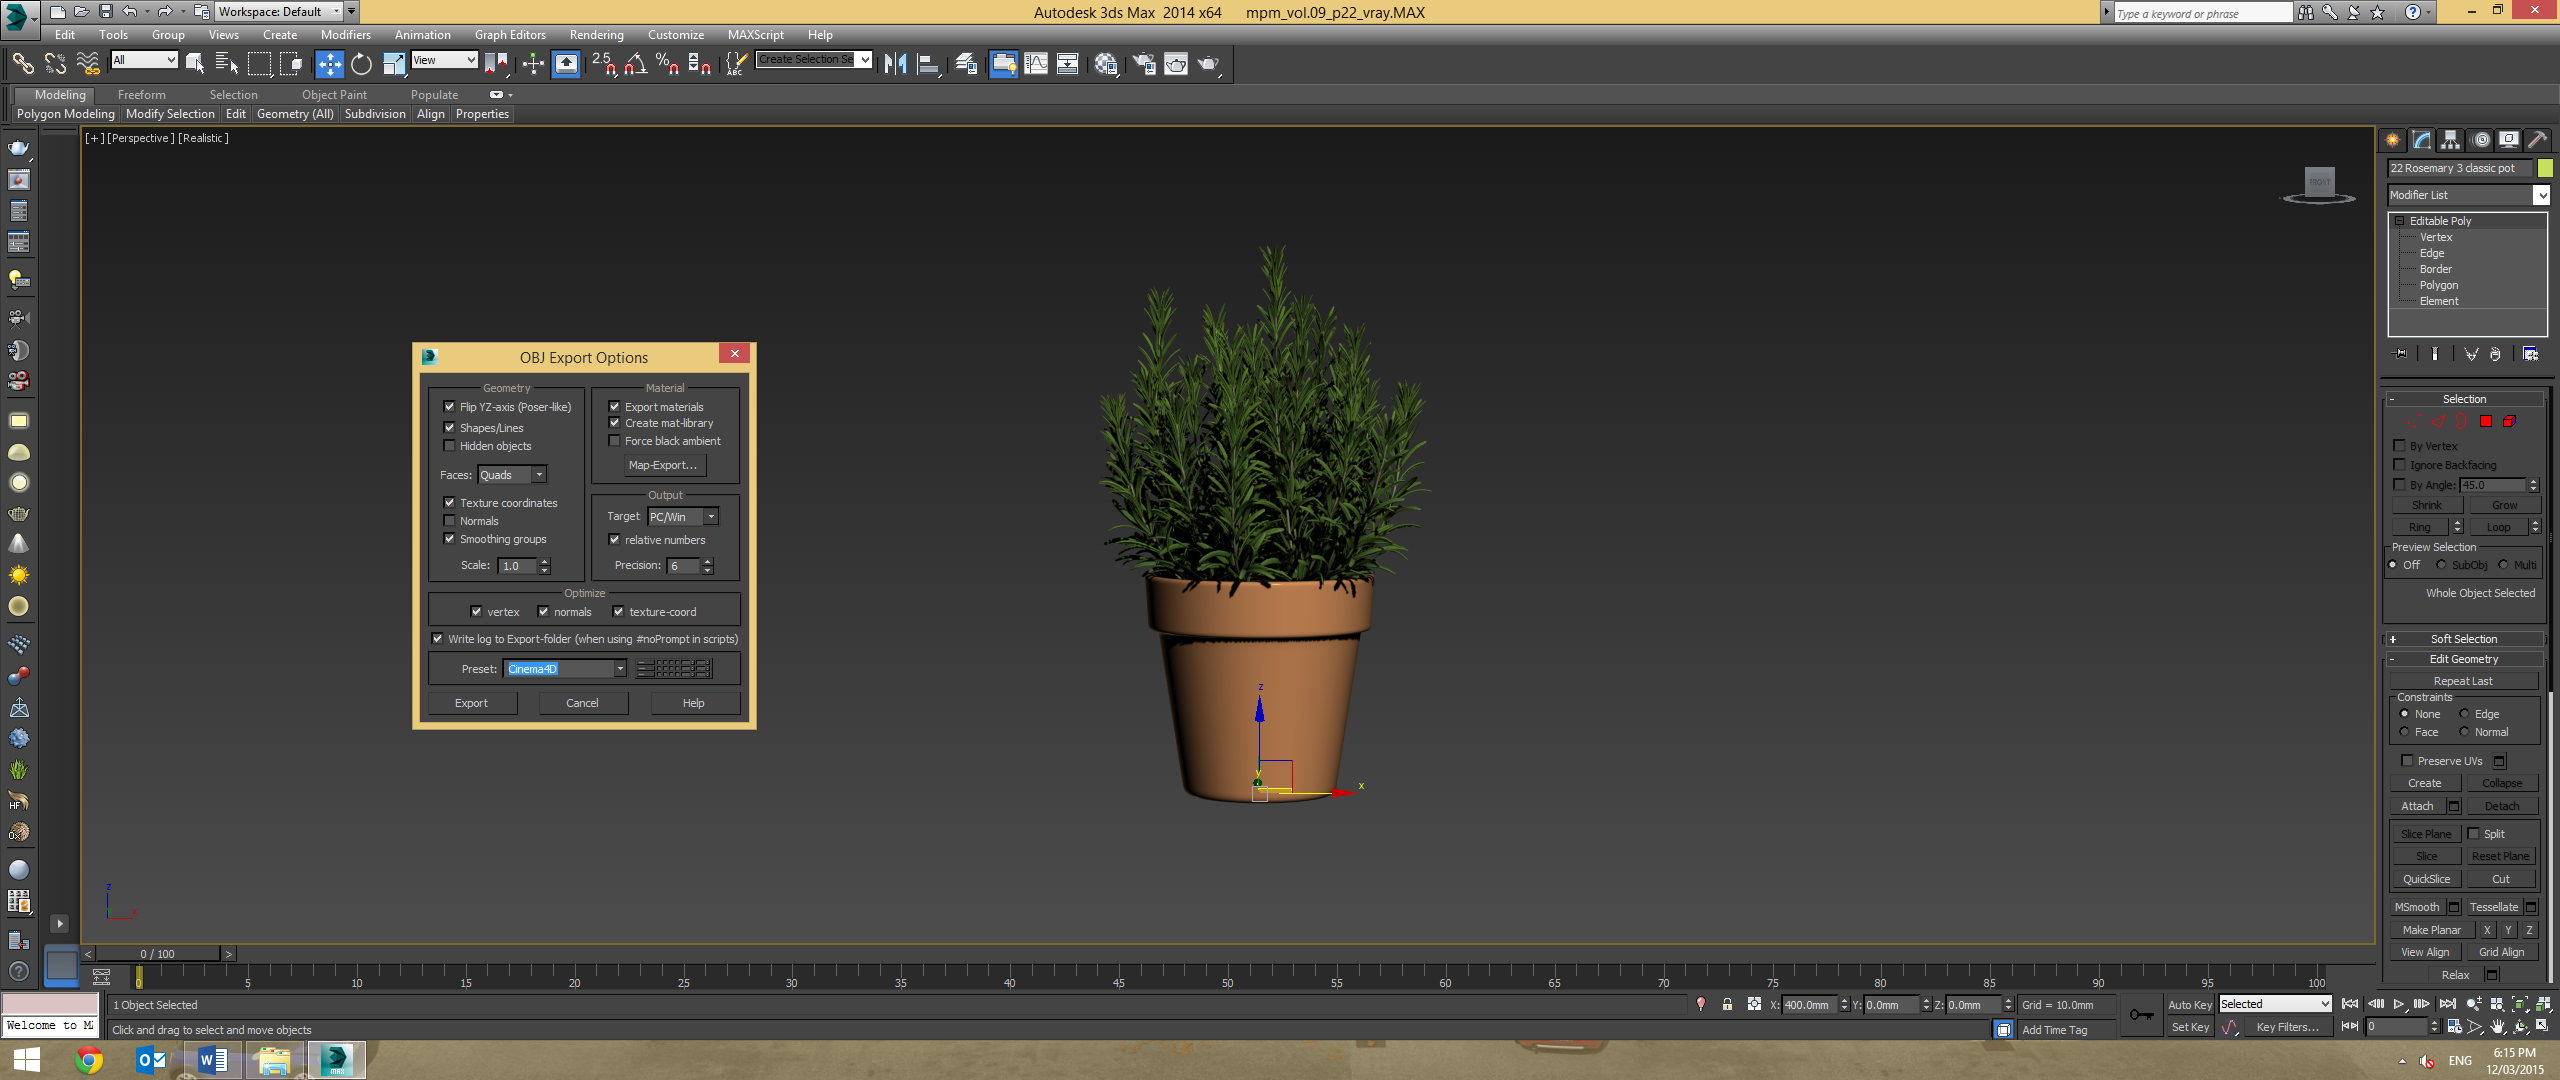Open Utilities panel hammer icon
This screenshot has width=2560, height=1080.
pos(2537,140)
